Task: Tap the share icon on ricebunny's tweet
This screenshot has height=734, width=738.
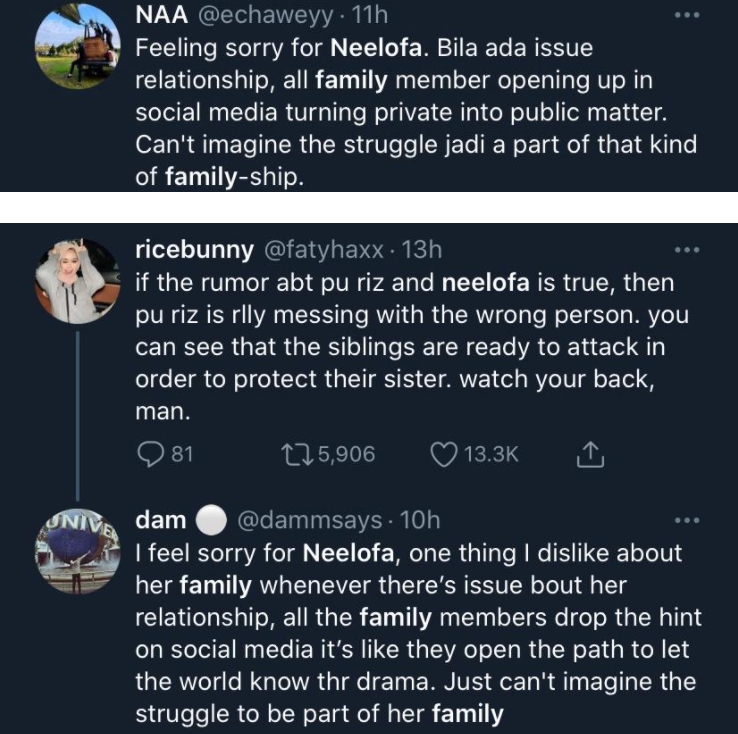Action: [590, 455]
